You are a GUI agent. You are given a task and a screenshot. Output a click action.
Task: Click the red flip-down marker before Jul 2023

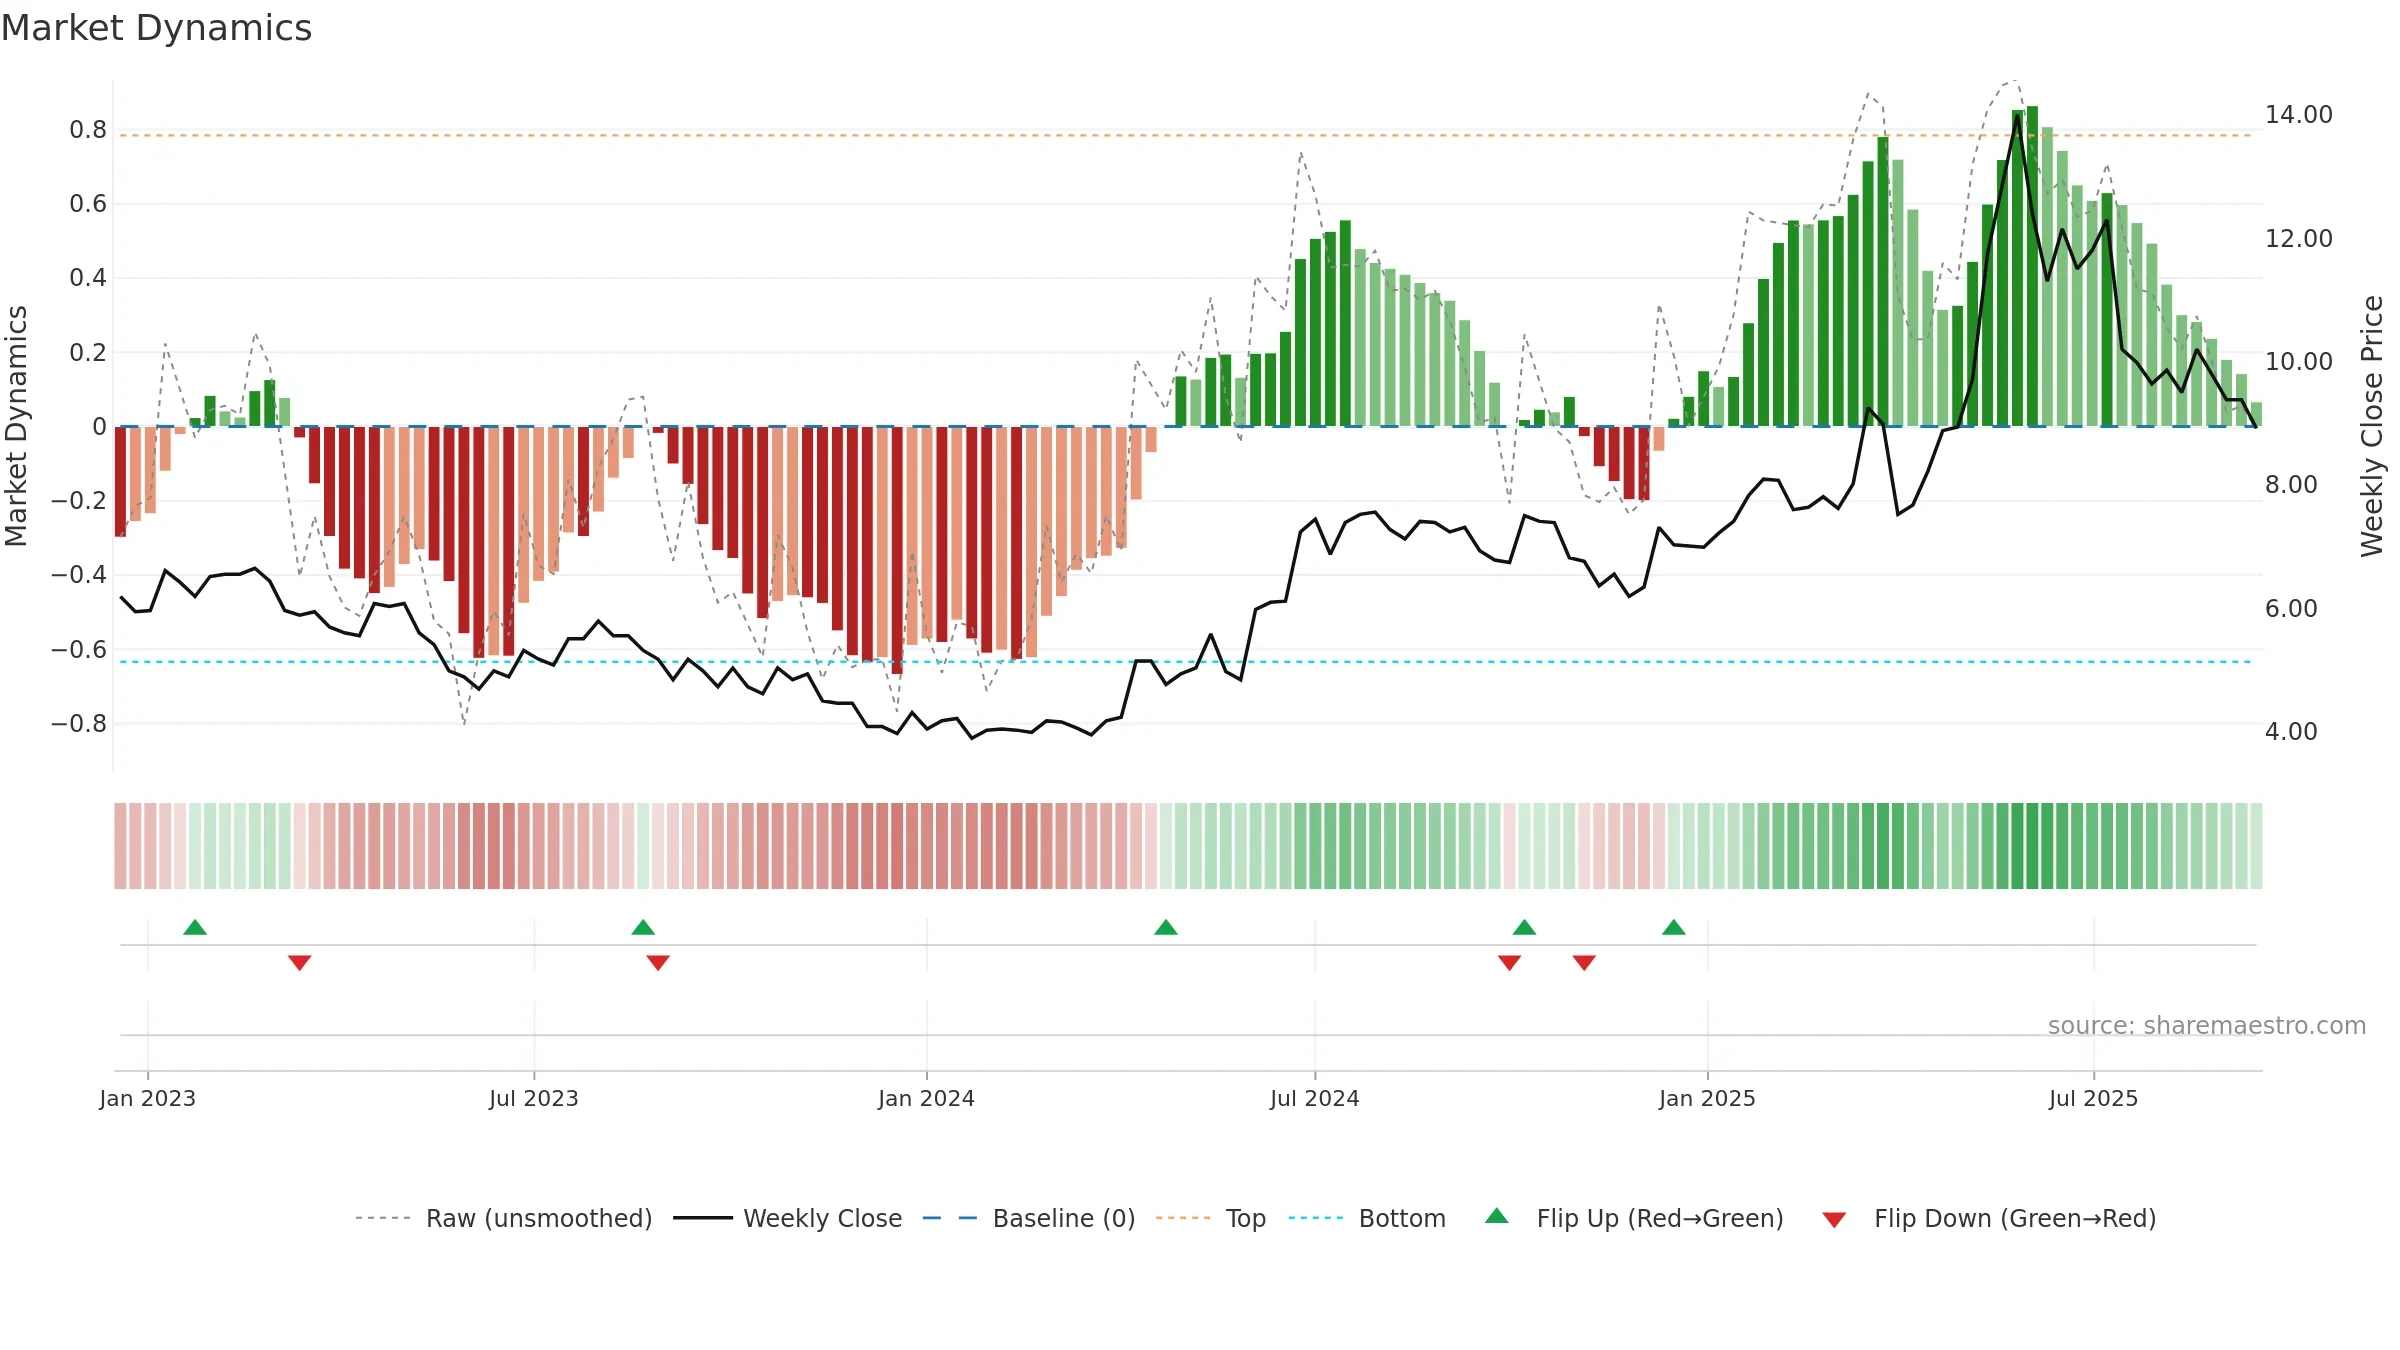[x=300, y=962]
